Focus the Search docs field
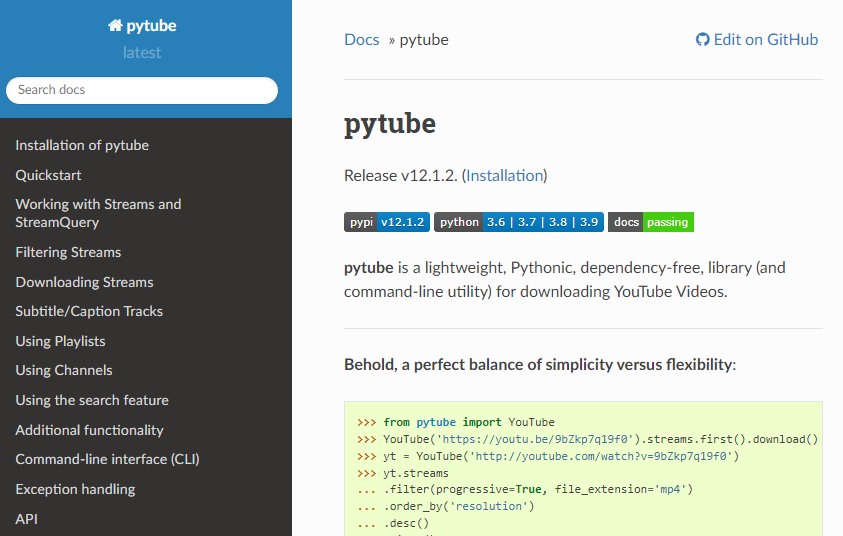The width and height of the screenshot is (843, 536). (142, 90)
